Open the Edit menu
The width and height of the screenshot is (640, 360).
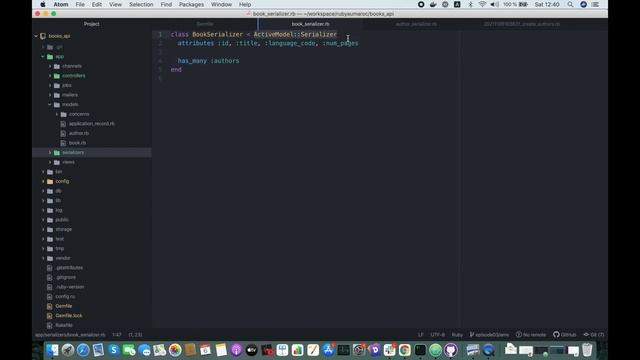[x=97, y=4]
